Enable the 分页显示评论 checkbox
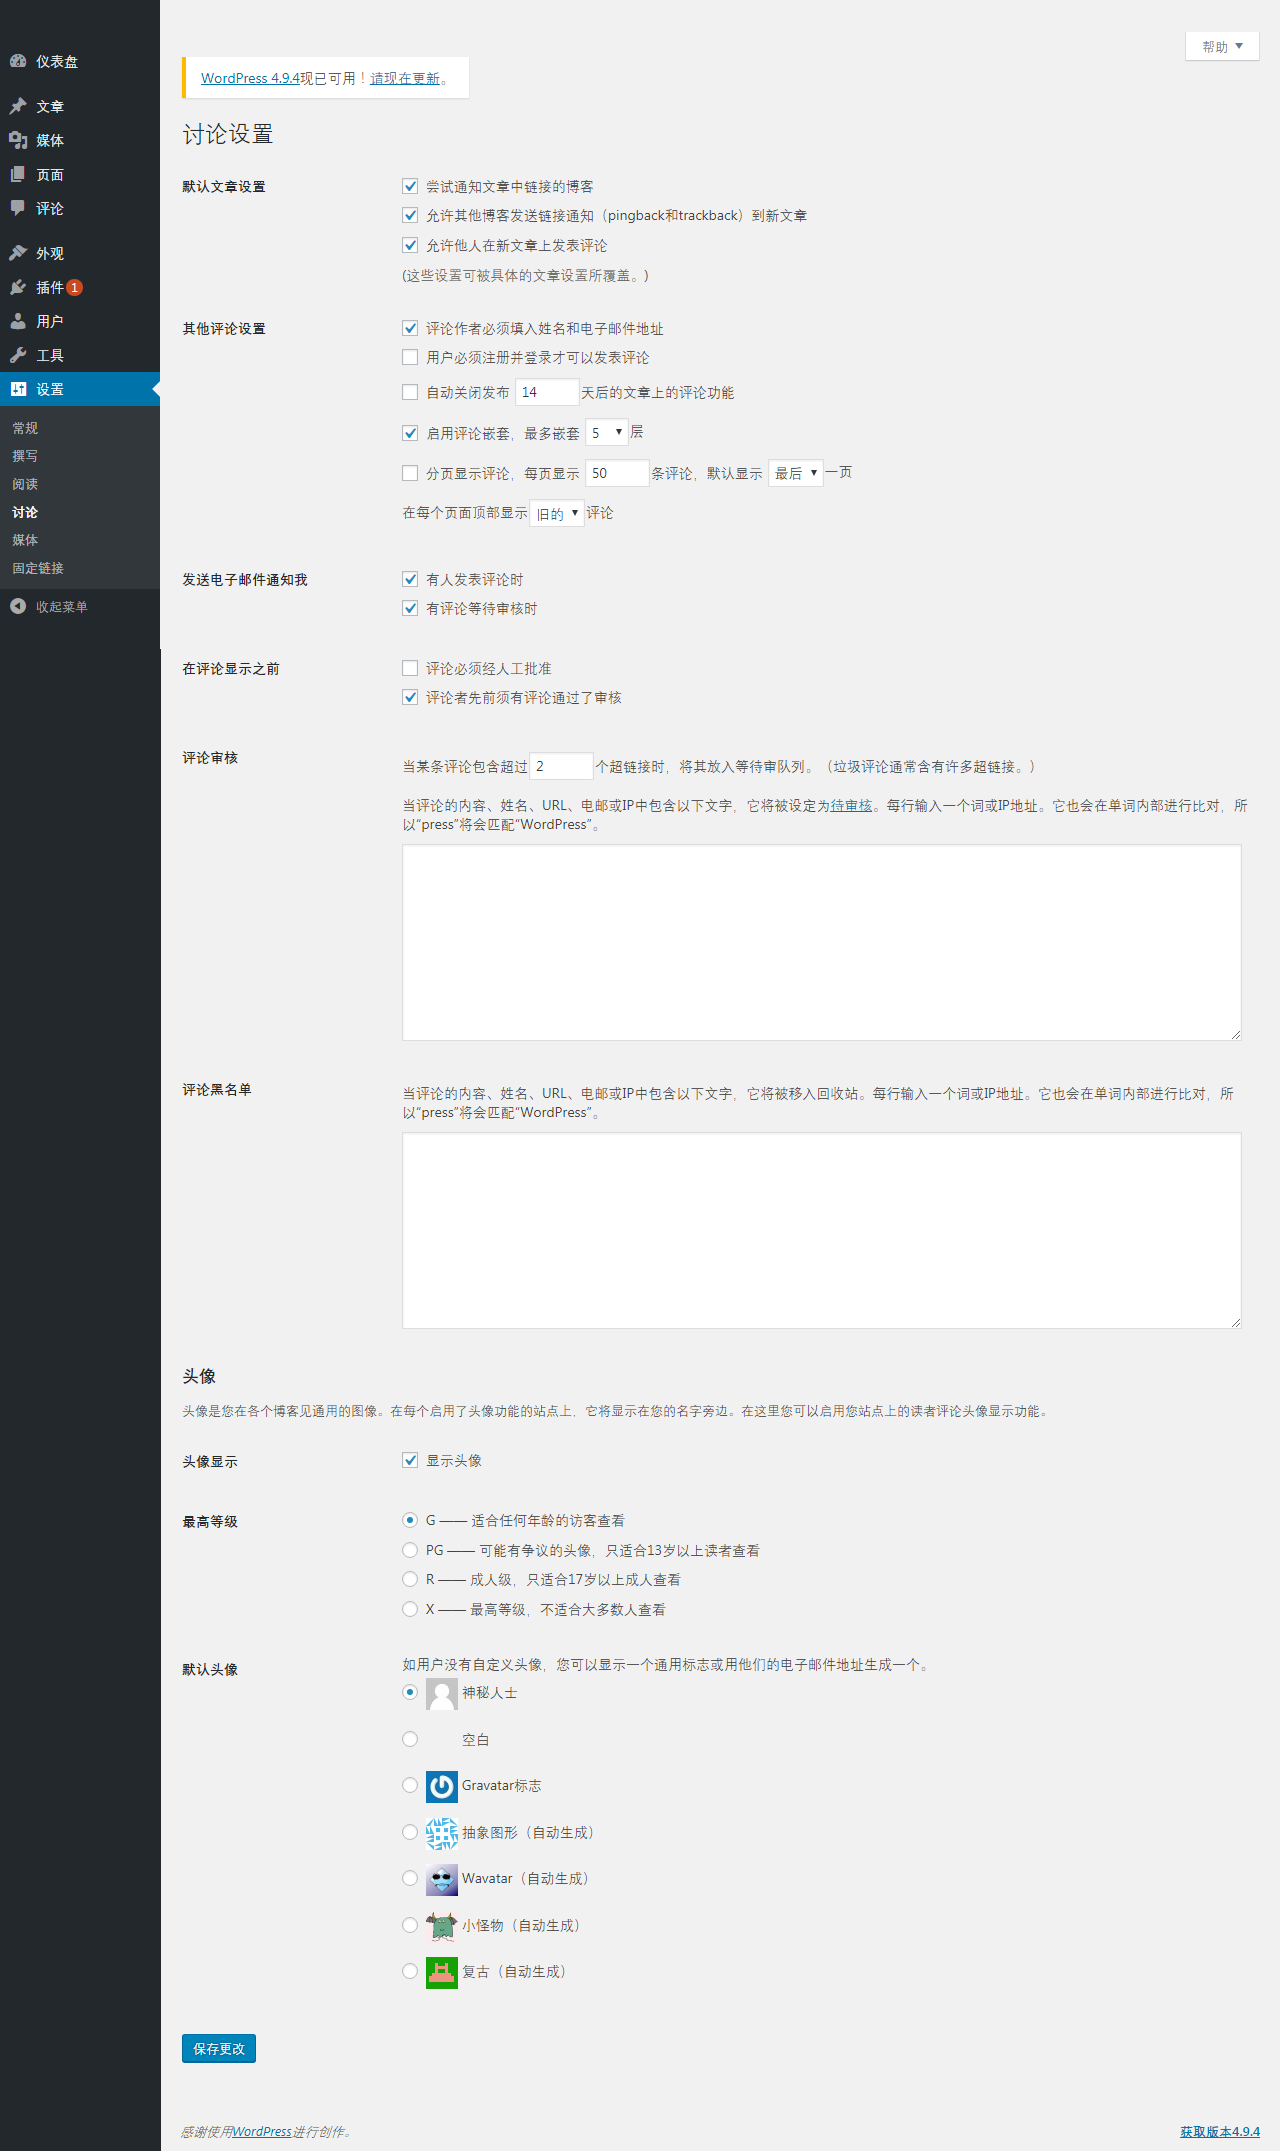The height and width of the screenshot is (2151, 1280). point(410,473)
